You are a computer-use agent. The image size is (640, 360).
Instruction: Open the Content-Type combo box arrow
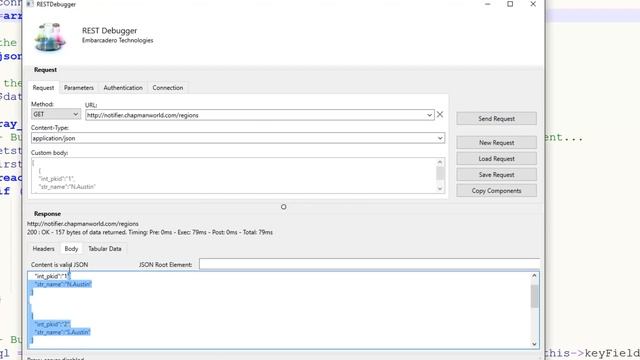[x=440, y=138]
